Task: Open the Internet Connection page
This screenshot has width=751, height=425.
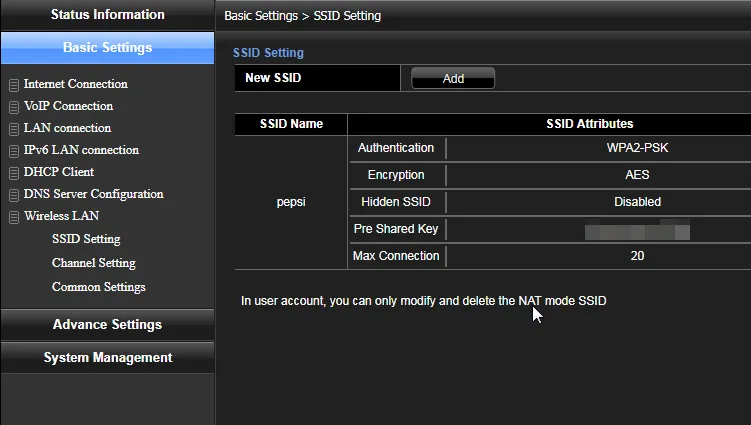Action: 75,84
